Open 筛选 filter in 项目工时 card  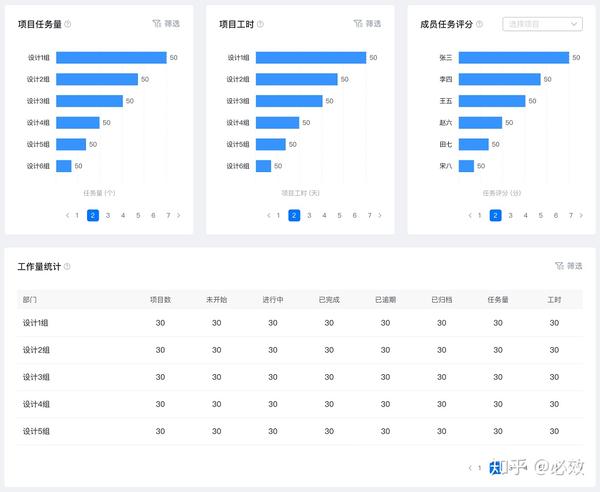point(367,23)
